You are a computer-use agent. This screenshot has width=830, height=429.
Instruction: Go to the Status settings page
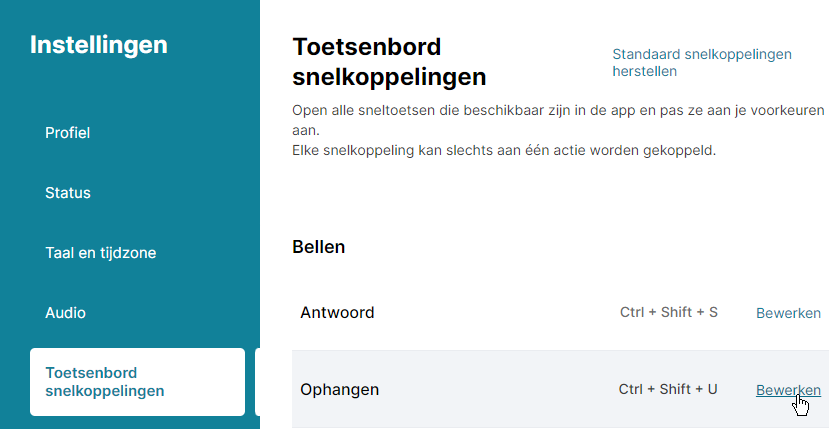pyautogui.click(x=68, y=193)
